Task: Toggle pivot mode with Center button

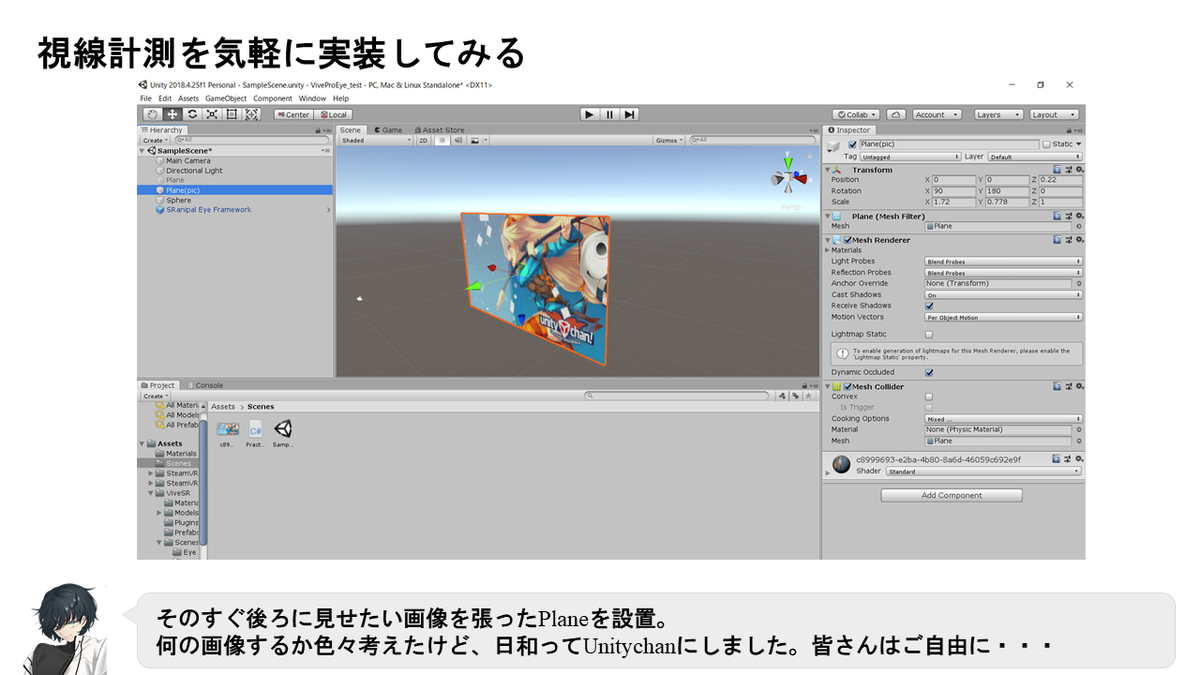Action: coord(293,114)
